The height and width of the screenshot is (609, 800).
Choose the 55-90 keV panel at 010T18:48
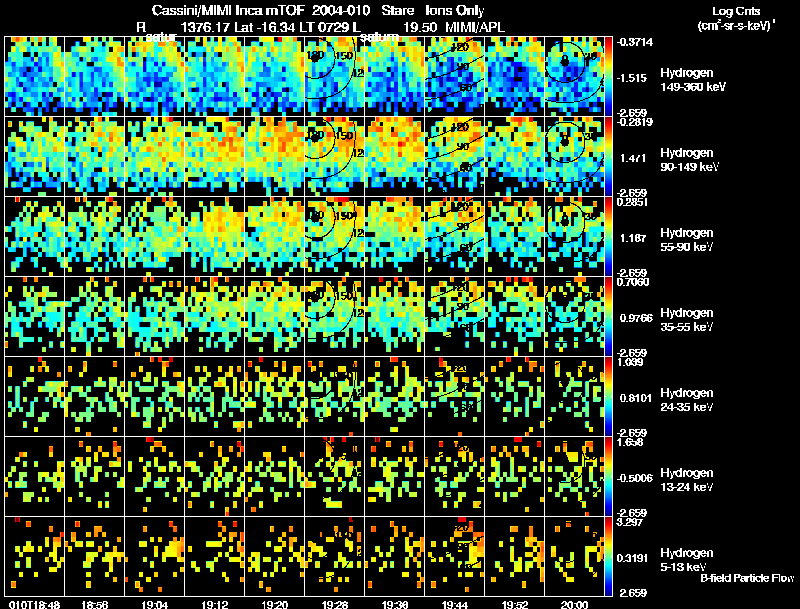tap(35, 237)
